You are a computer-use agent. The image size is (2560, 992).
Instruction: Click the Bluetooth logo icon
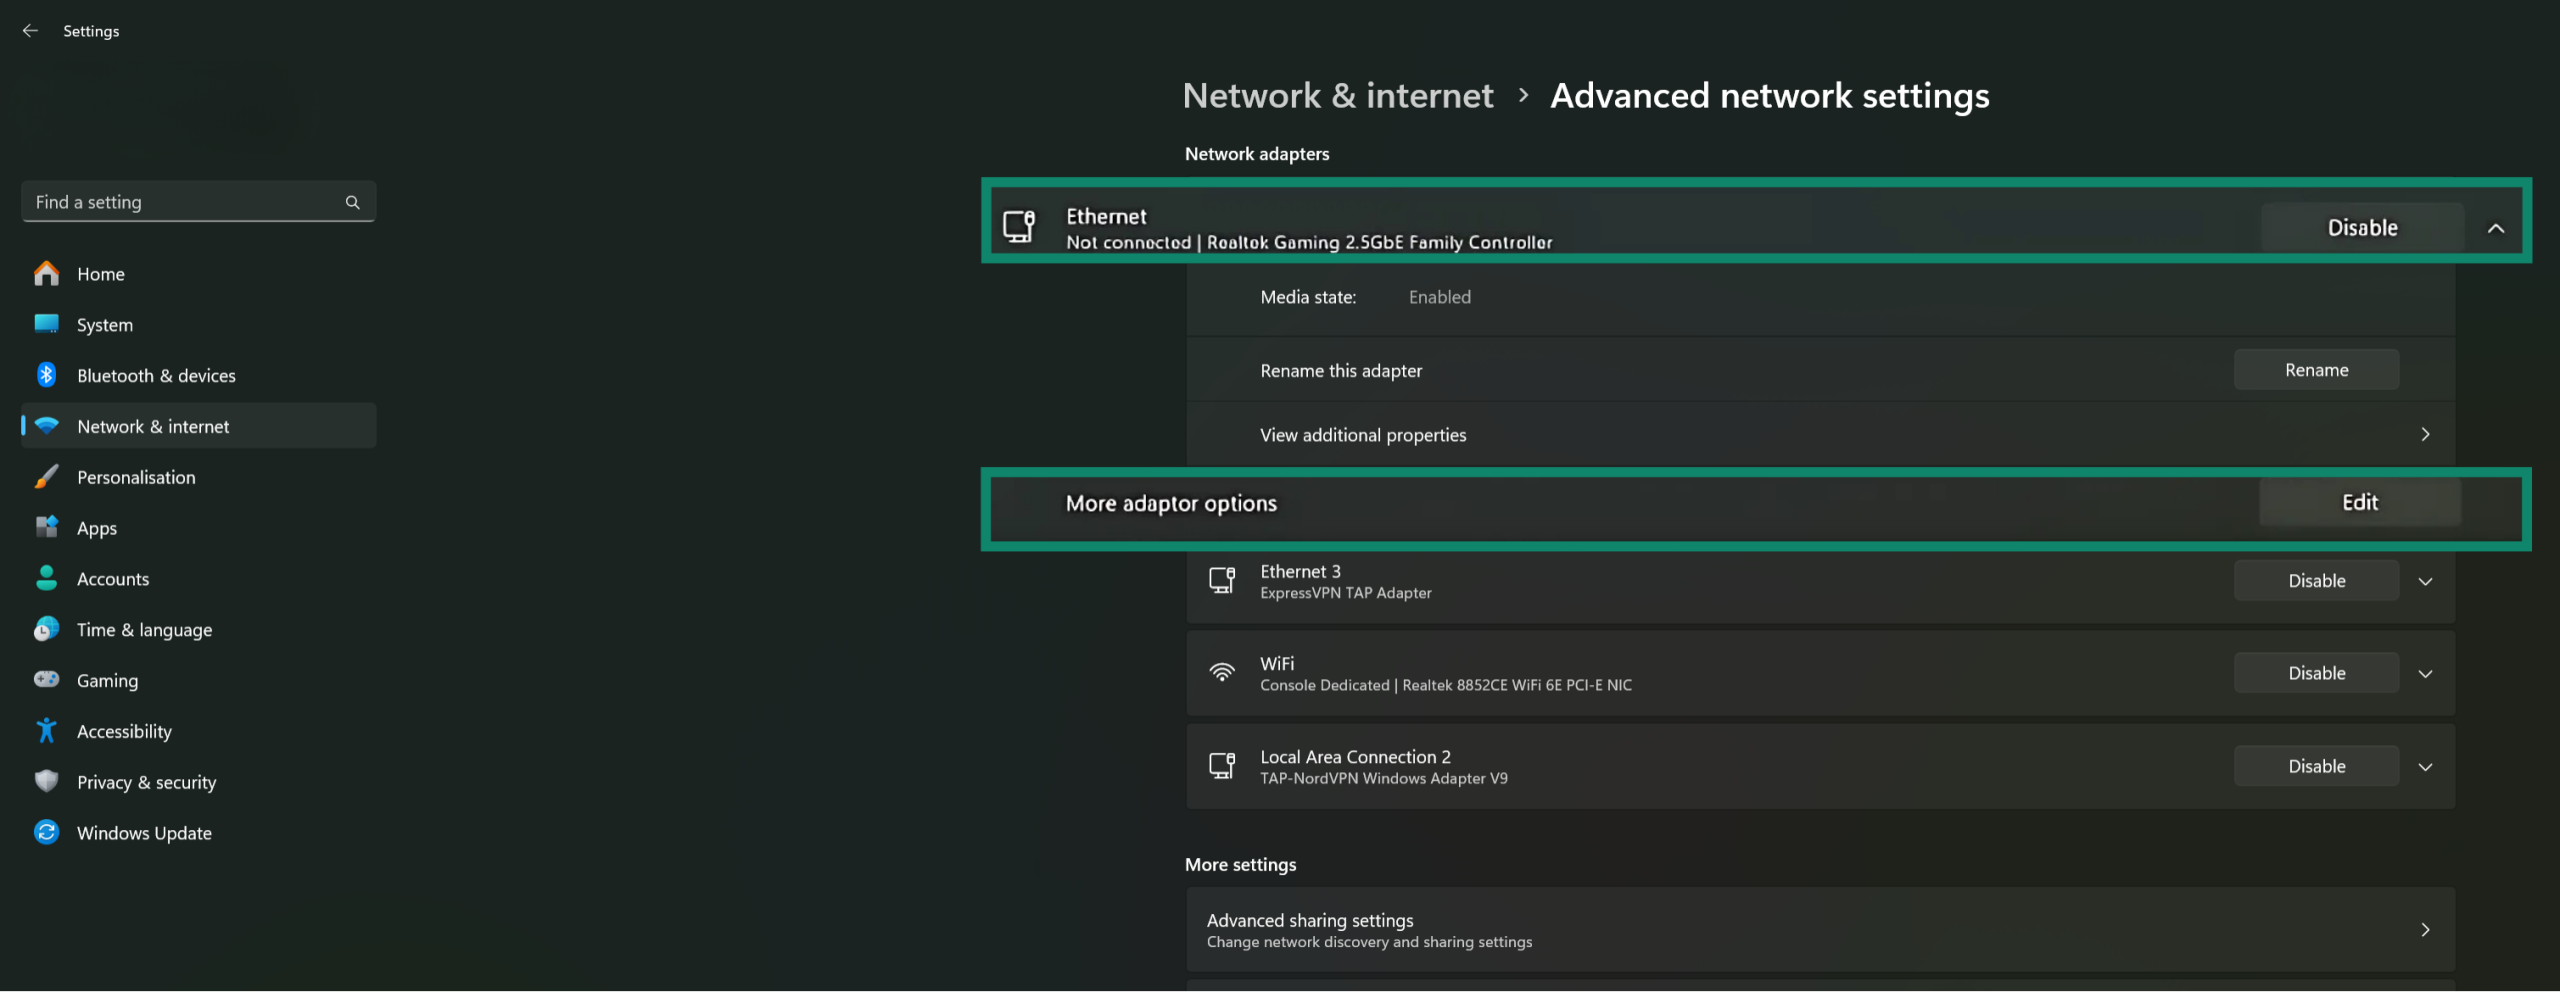46,375
